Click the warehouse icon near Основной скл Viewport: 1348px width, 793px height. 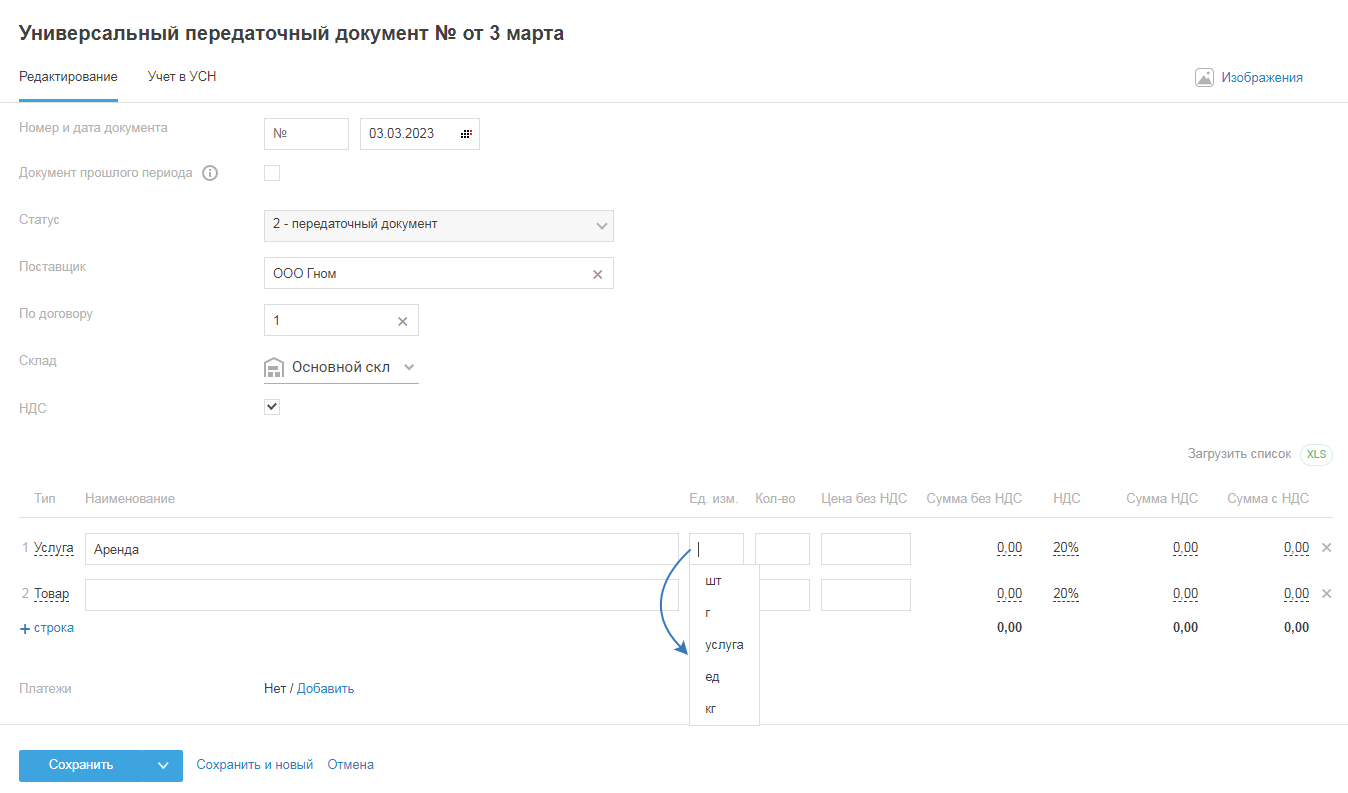pyautogui.click(x=274, y=368)
